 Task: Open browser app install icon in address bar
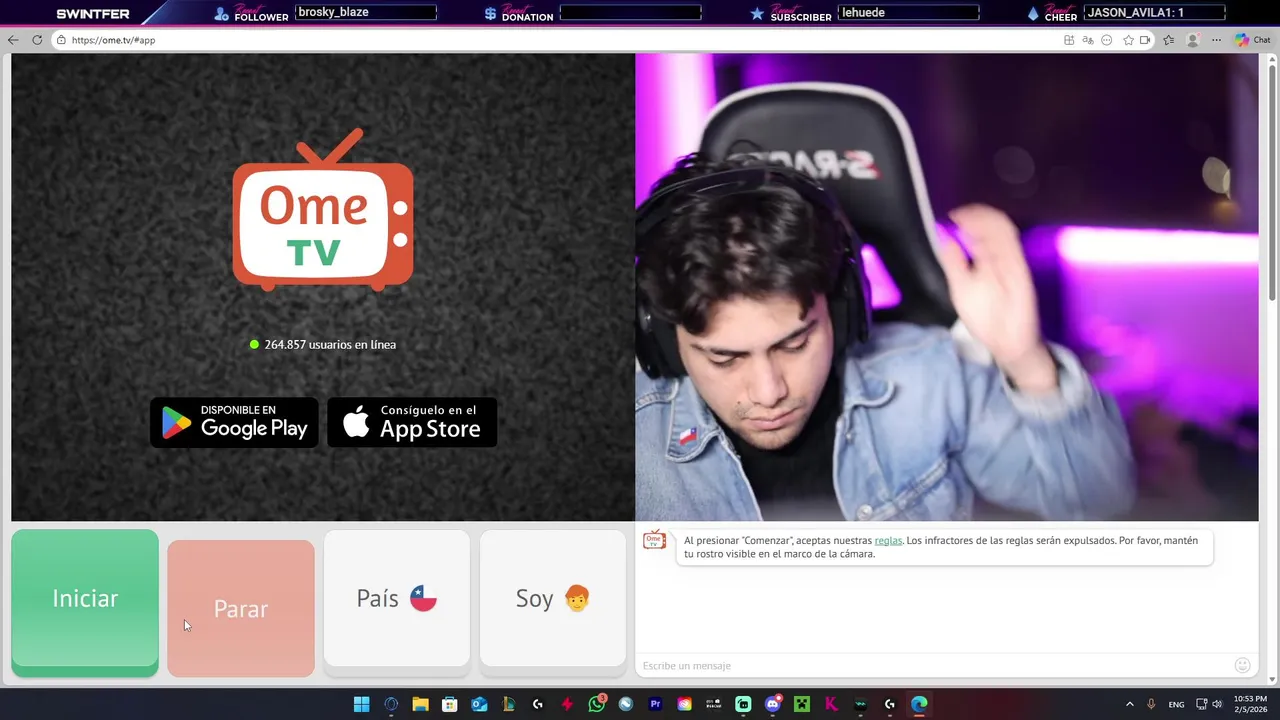pos(1069,40)
